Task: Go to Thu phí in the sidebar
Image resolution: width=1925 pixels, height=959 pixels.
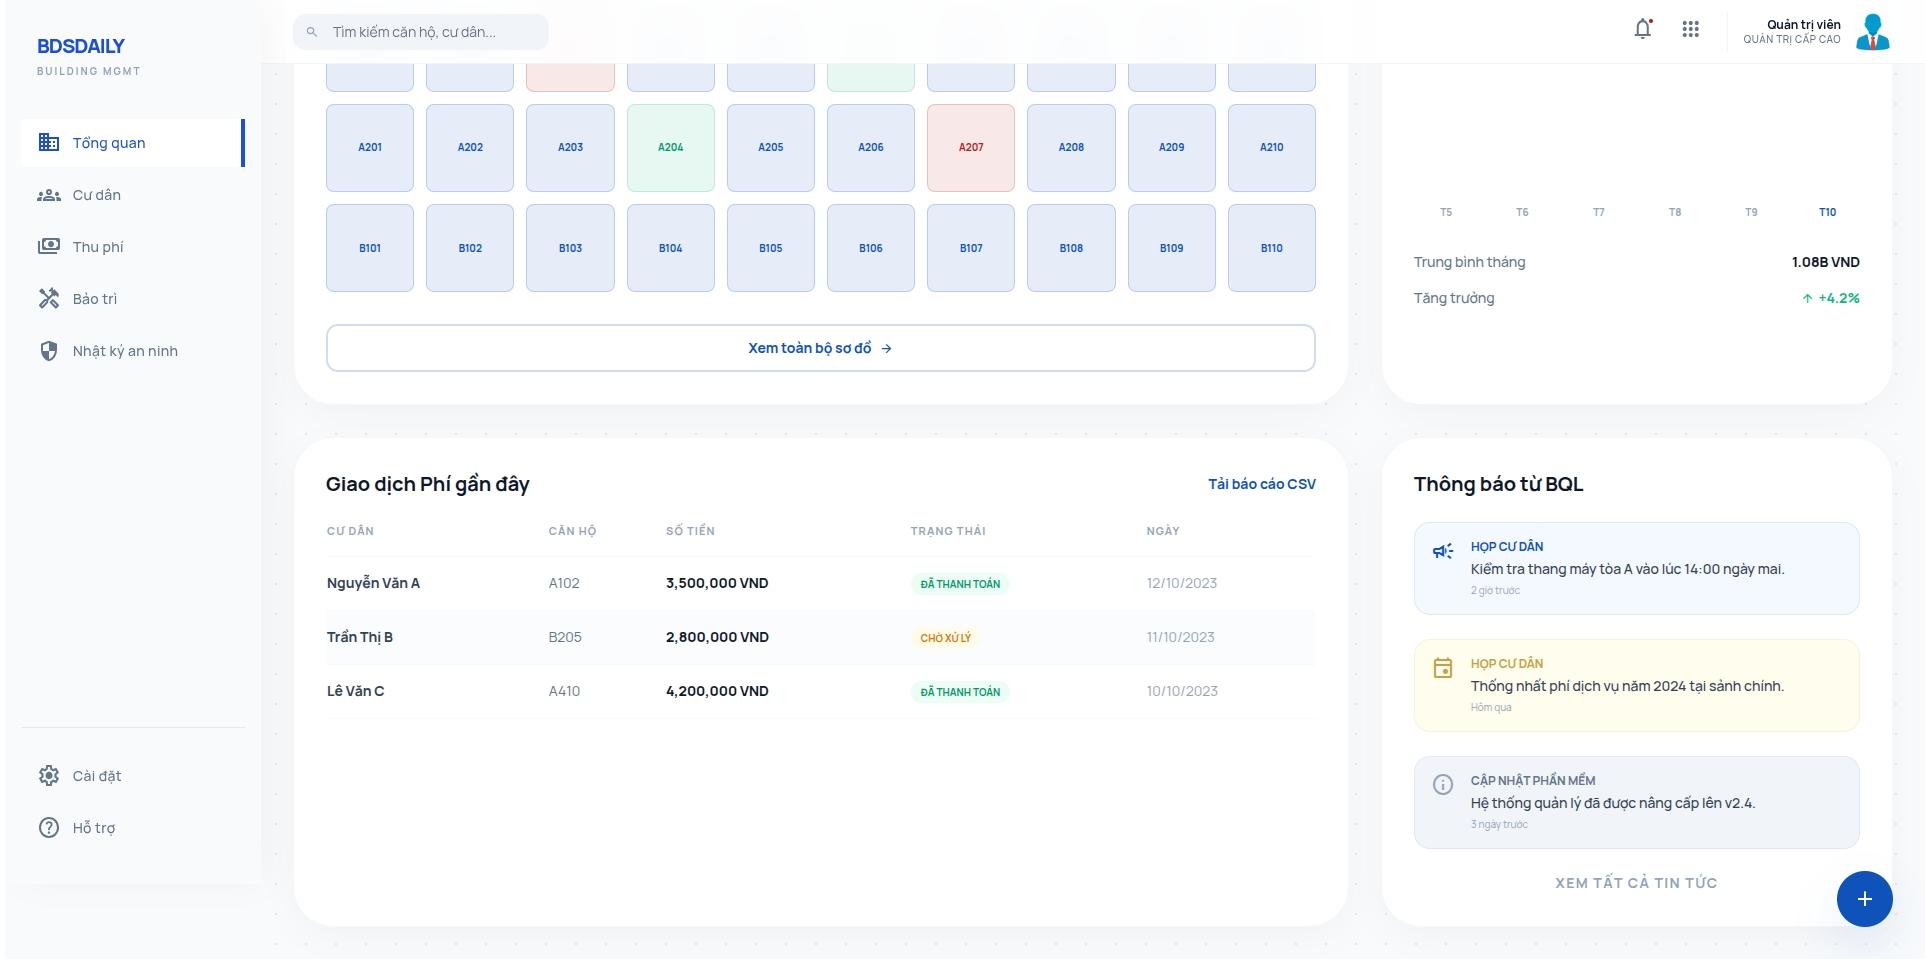Action: tap(97, 247)
